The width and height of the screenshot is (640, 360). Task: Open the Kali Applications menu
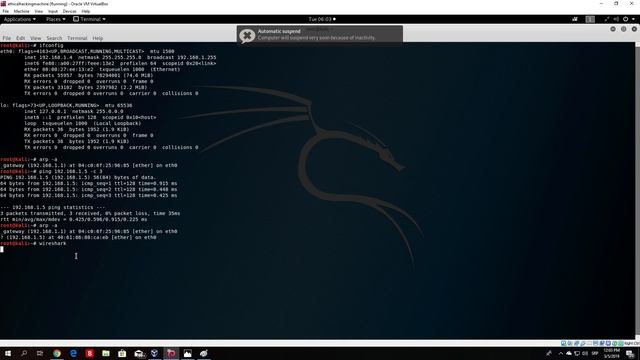(19, 19)
